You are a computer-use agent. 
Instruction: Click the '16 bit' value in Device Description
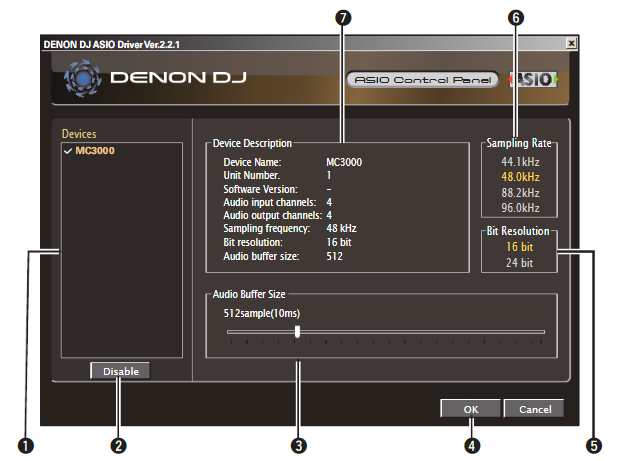click(339, 242)
